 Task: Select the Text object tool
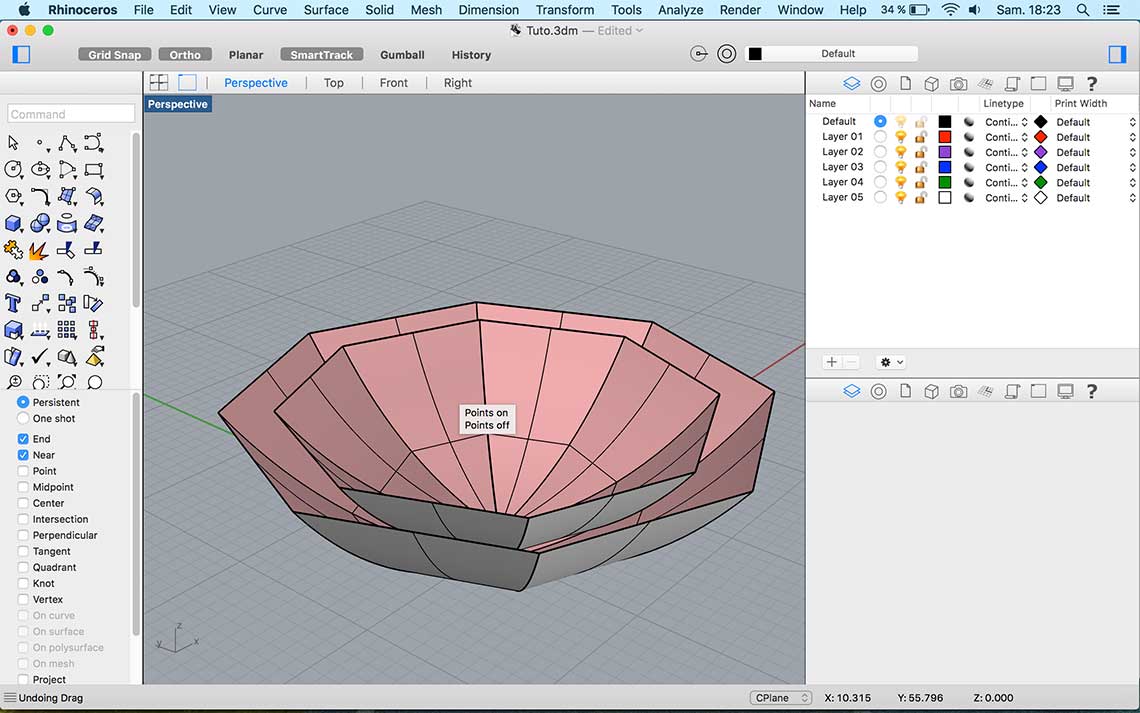coord(13,303)
